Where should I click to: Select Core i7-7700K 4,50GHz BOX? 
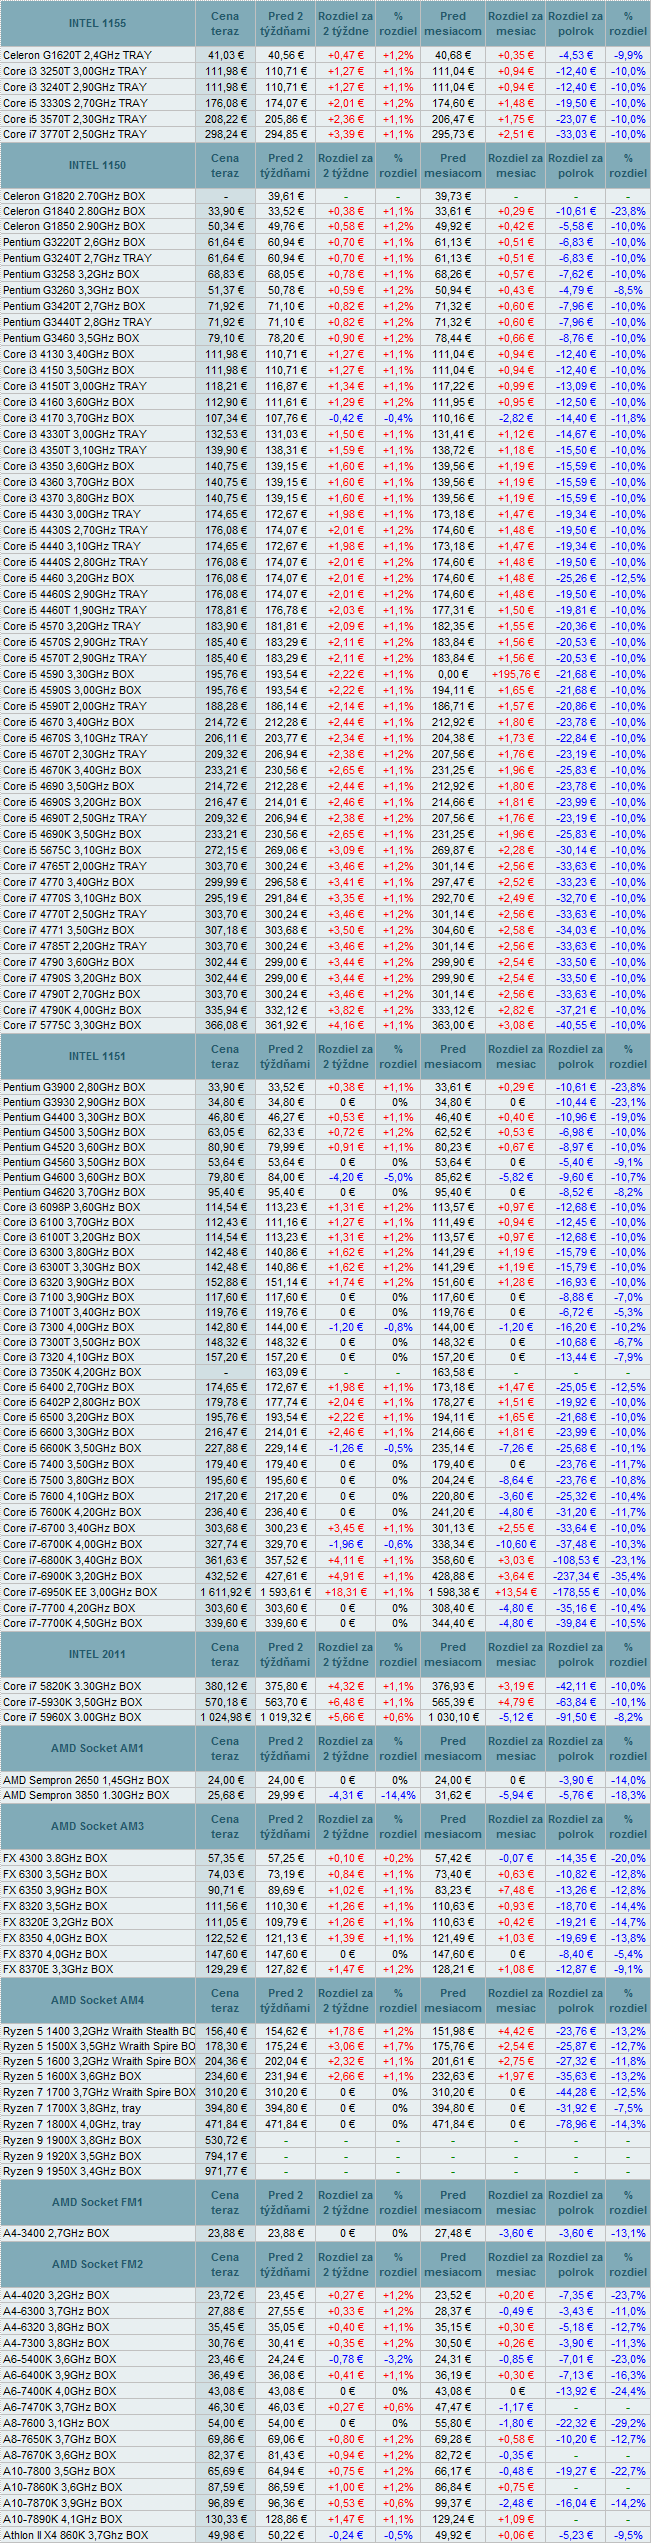click(72, 1623)
